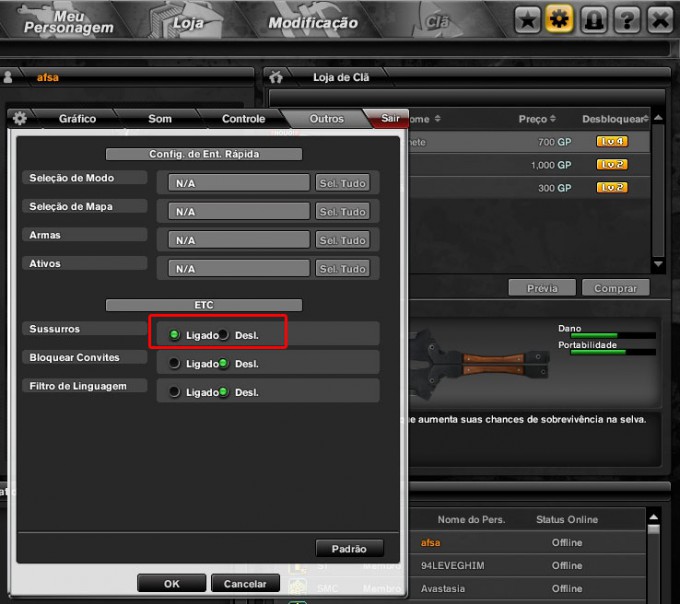This screenshot has height=604, width=680.
Task: Open the Controle settings tab
Action: click(x=243, y=118)
